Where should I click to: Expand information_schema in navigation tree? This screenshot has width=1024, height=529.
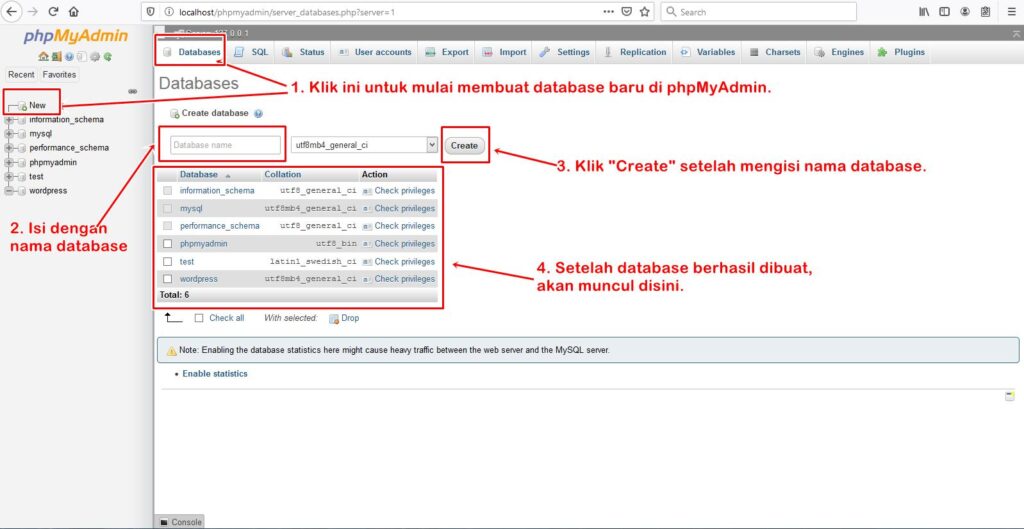[x=8, y=120]
